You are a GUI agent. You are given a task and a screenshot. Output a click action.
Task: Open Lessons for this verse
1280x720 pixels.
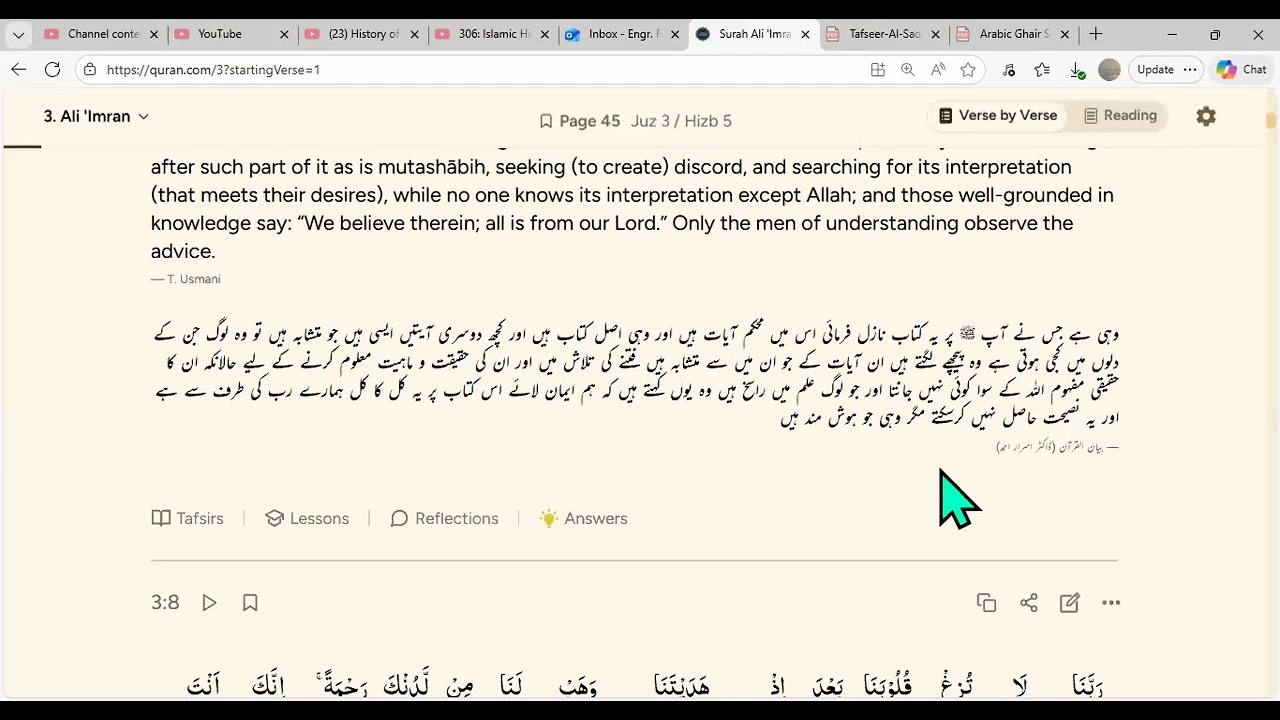pyautogui.click(x=307, y=518)
